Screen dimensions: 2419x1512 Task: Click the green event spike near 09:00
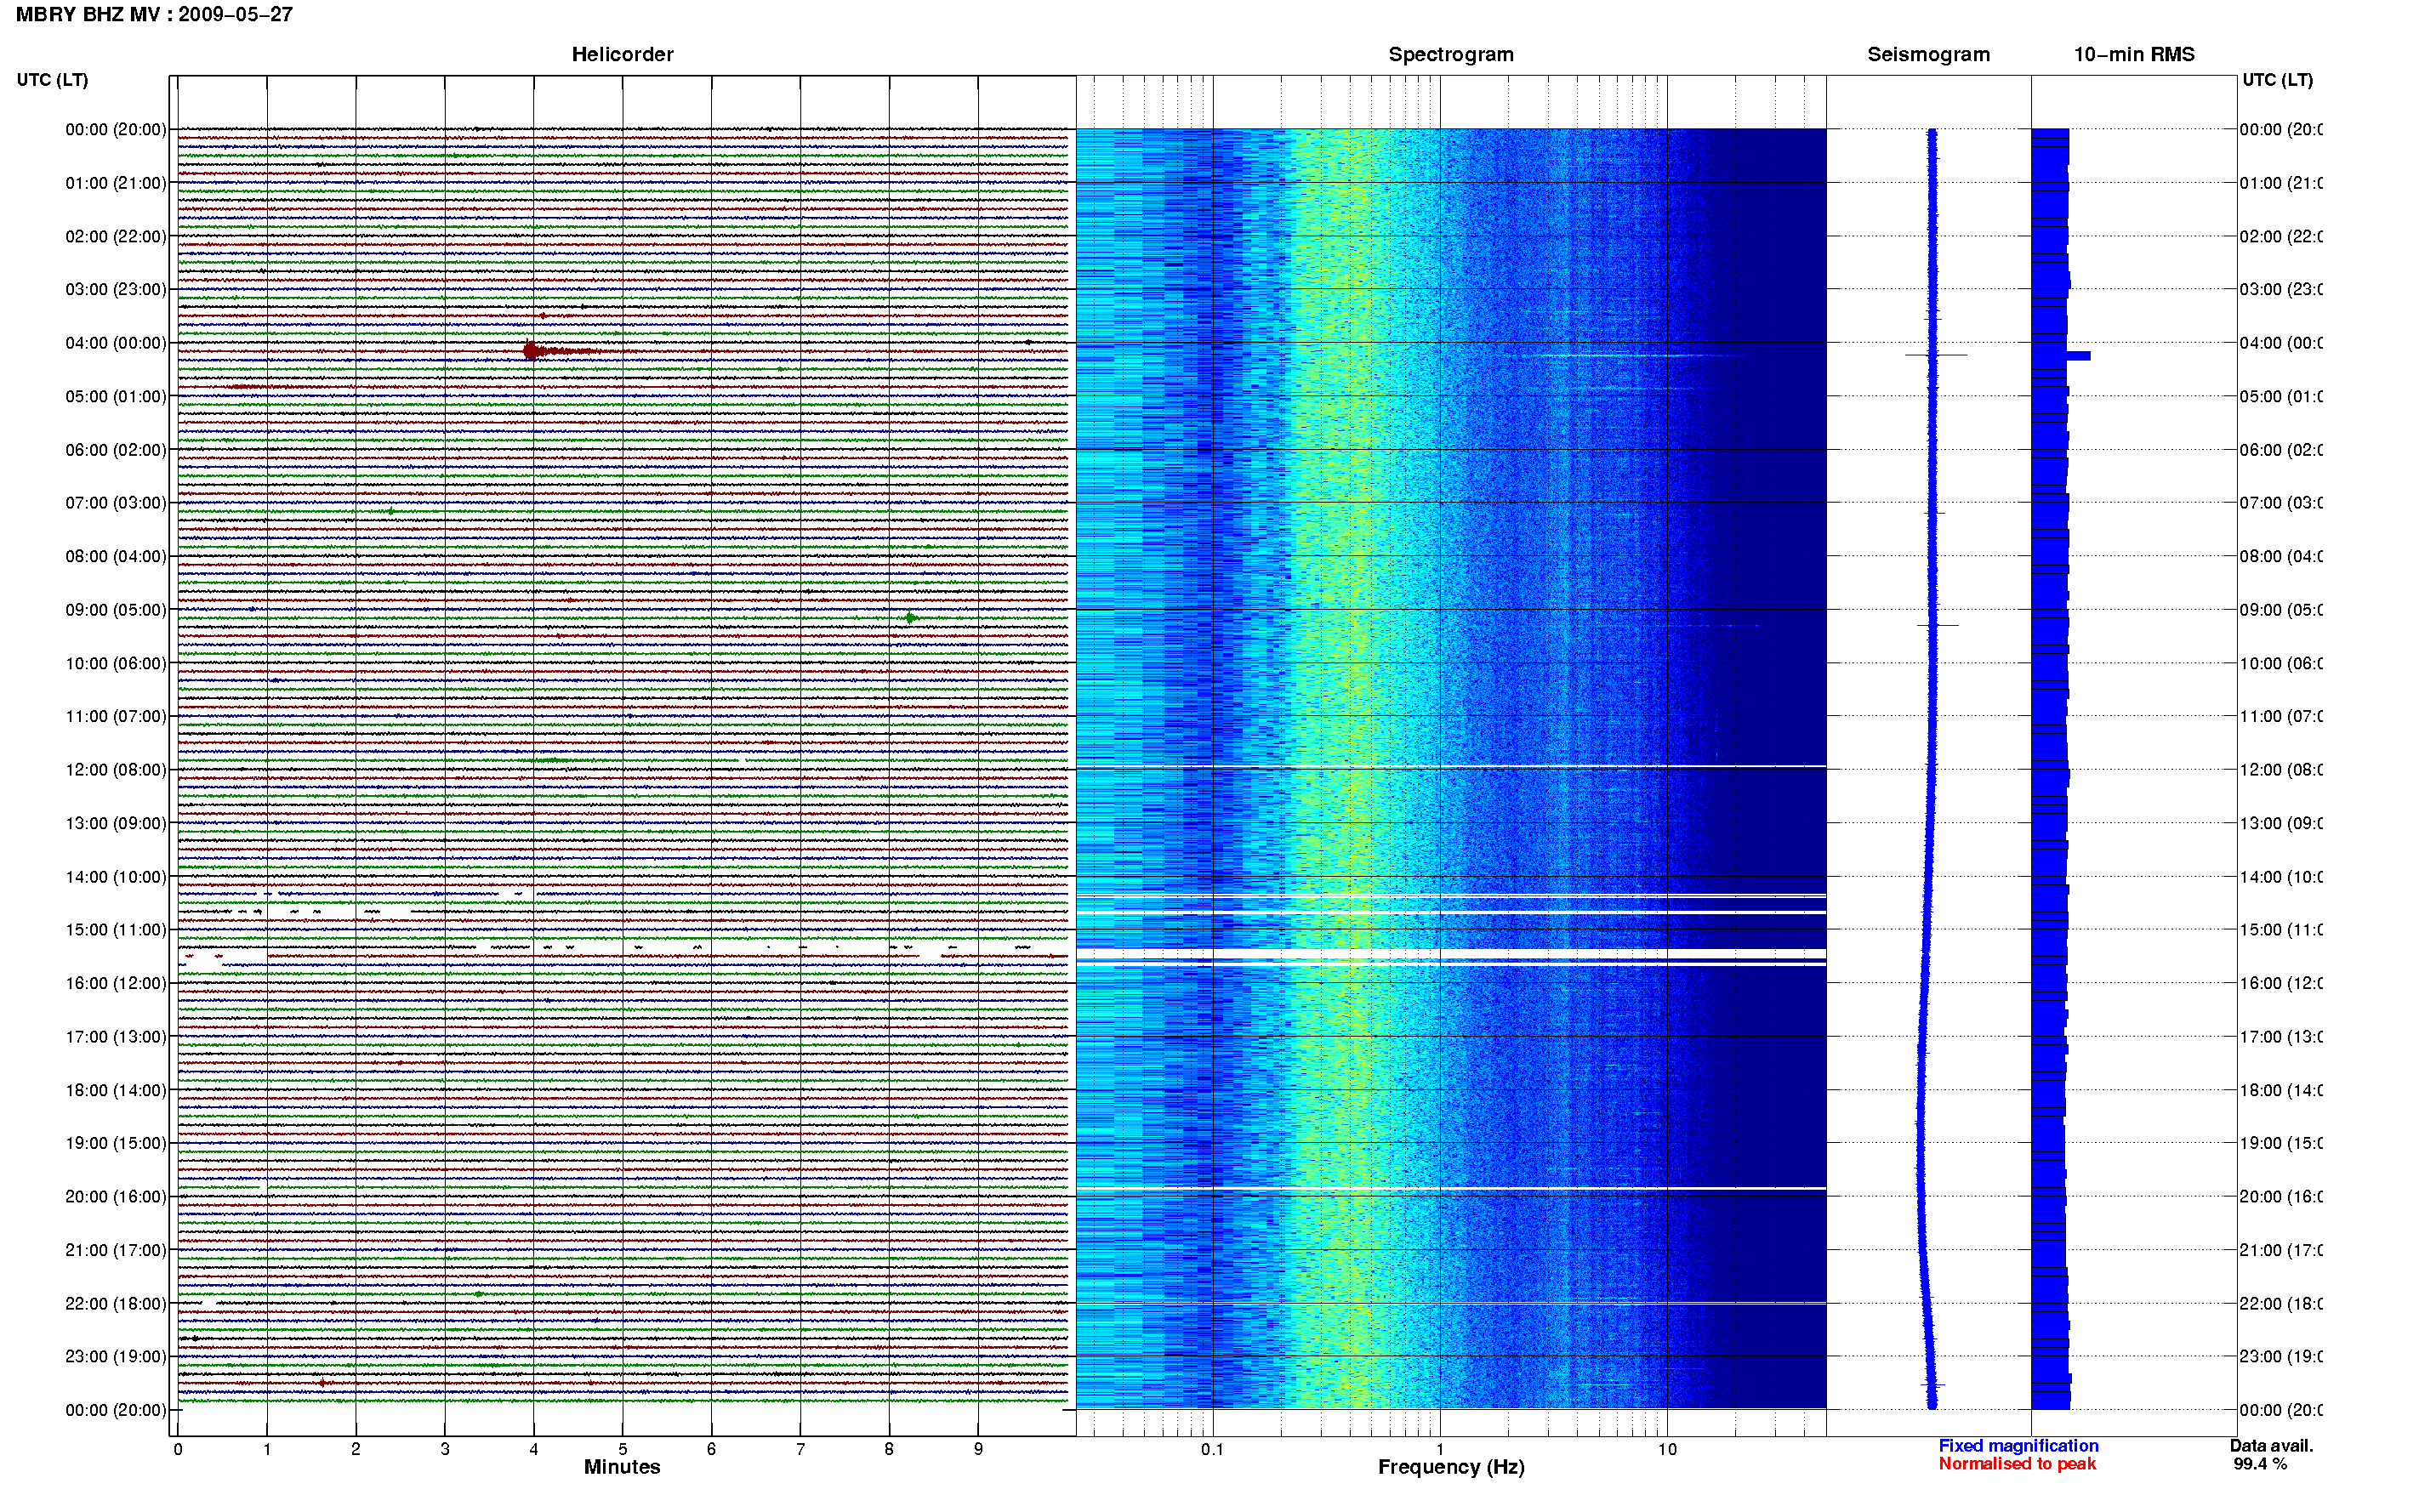point(911,618)
